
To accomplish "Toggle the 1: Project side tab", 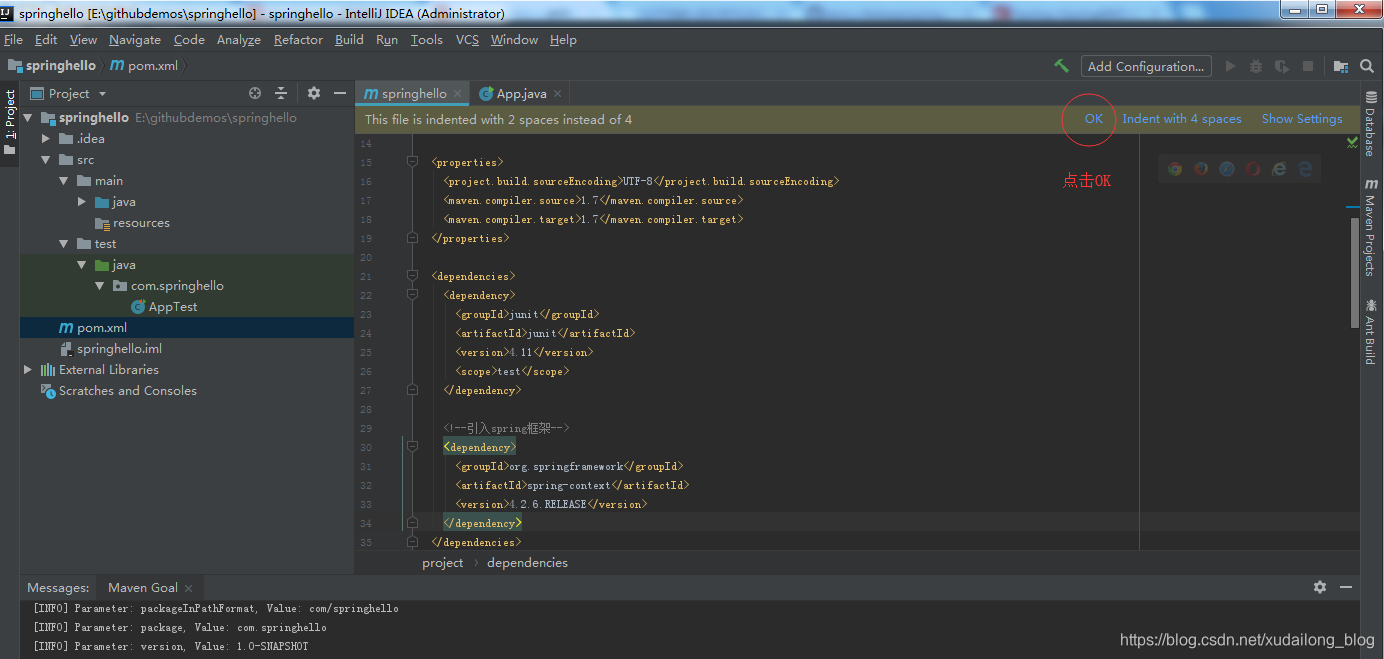I will click(10, 122).
